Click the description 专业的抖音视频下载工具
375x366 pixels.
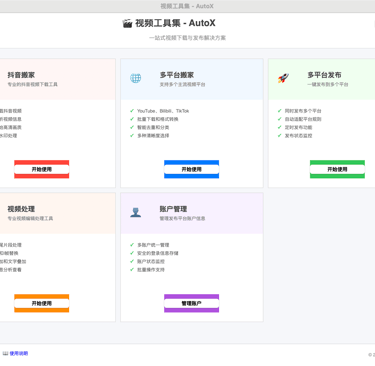(x=33, y=84)
